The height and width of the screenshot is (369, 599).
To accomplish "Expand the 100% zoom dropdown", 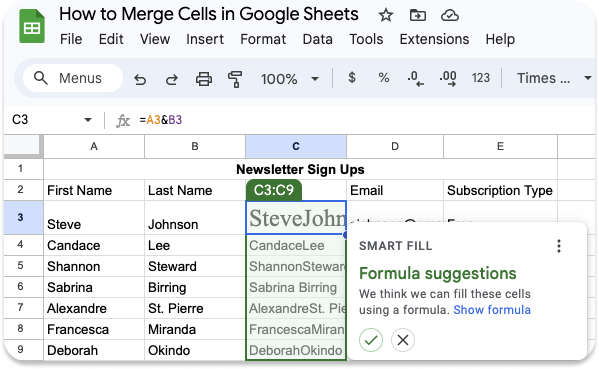I will click(x=315, y=79).
